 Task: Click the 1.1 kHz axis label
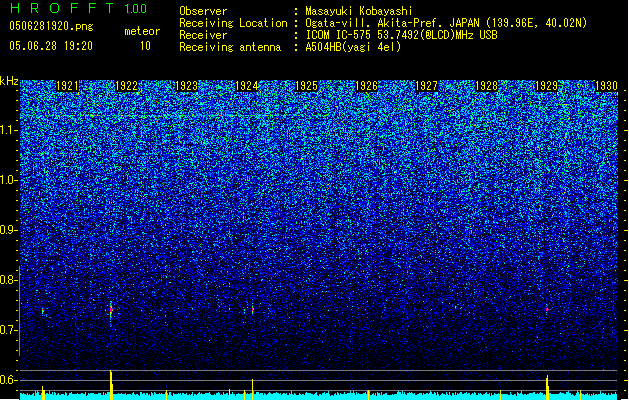click(x=9, y=130)
